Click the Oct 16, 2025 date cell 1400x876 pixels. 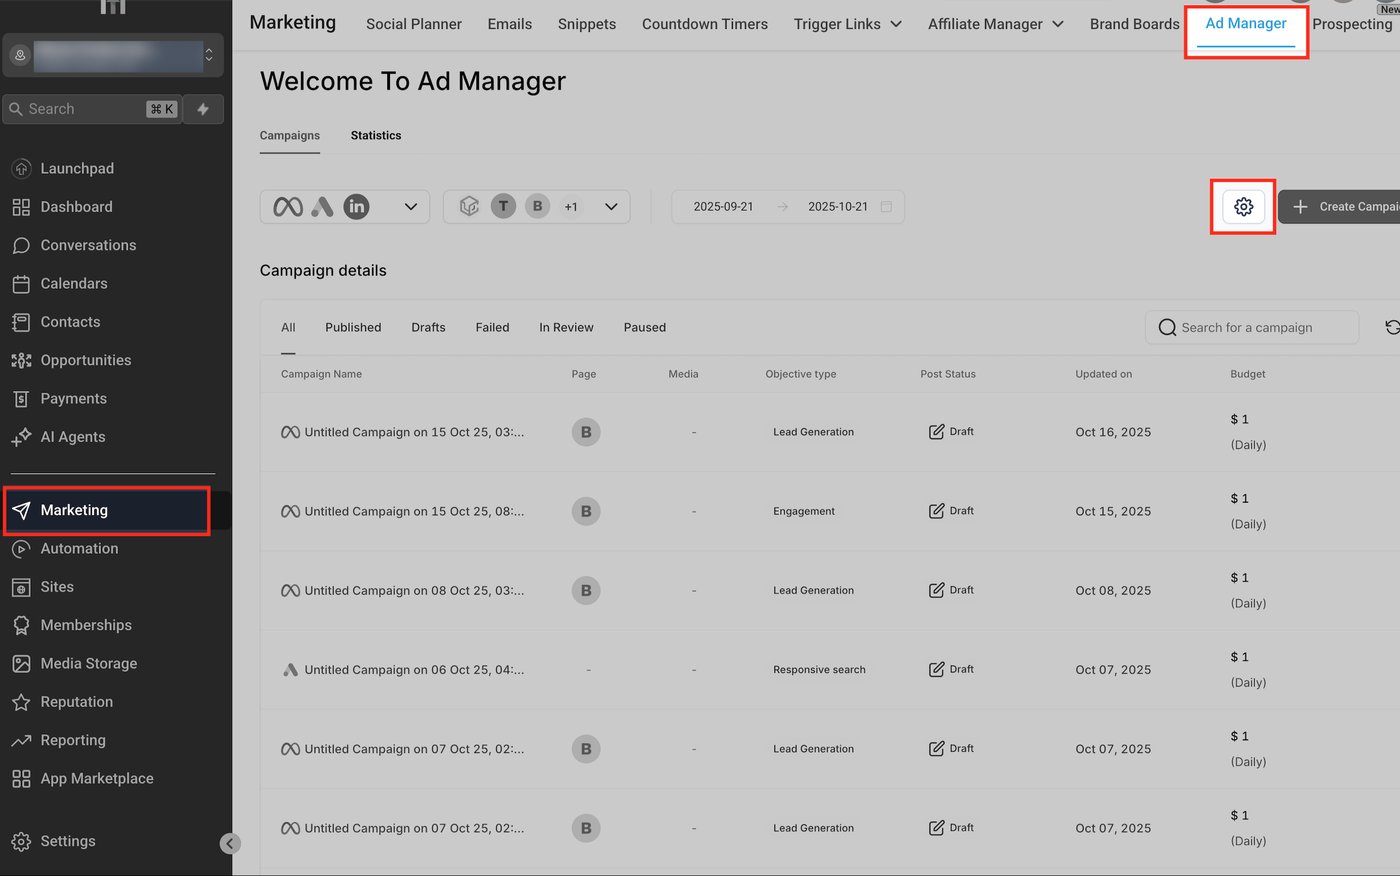pos(1113,432)
